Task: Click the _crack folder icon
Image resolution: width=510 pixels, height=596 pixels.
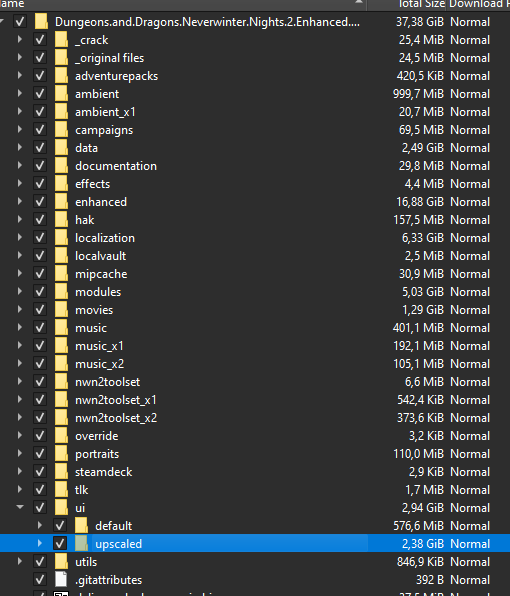Action: tap(61, 40)
